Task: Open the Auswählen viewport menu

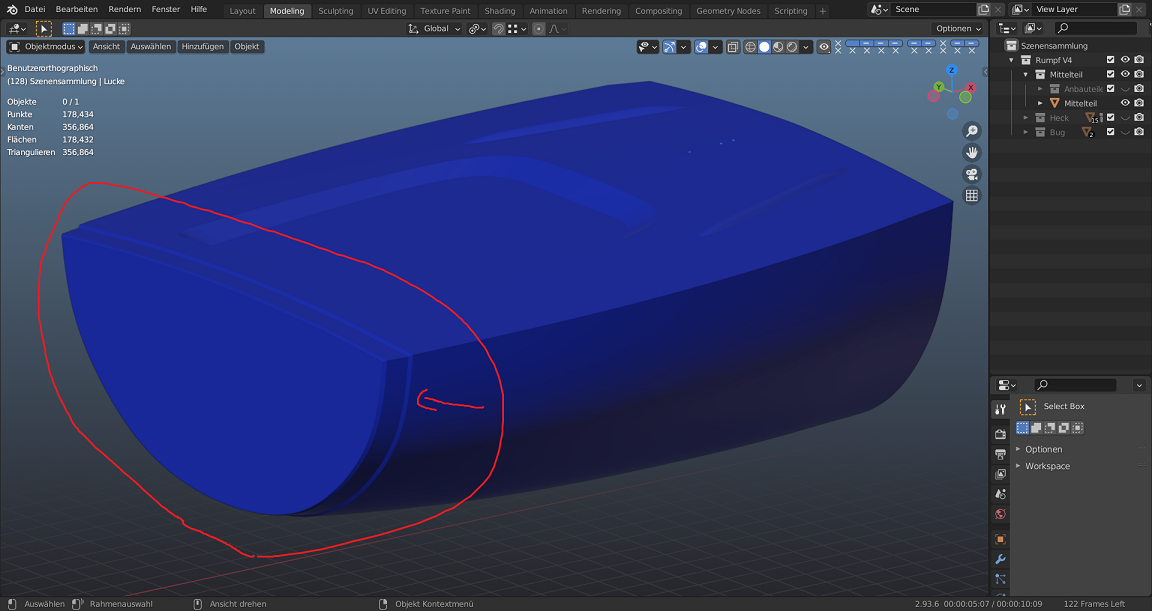Action: pyautogui.click(x=151, y=46)
